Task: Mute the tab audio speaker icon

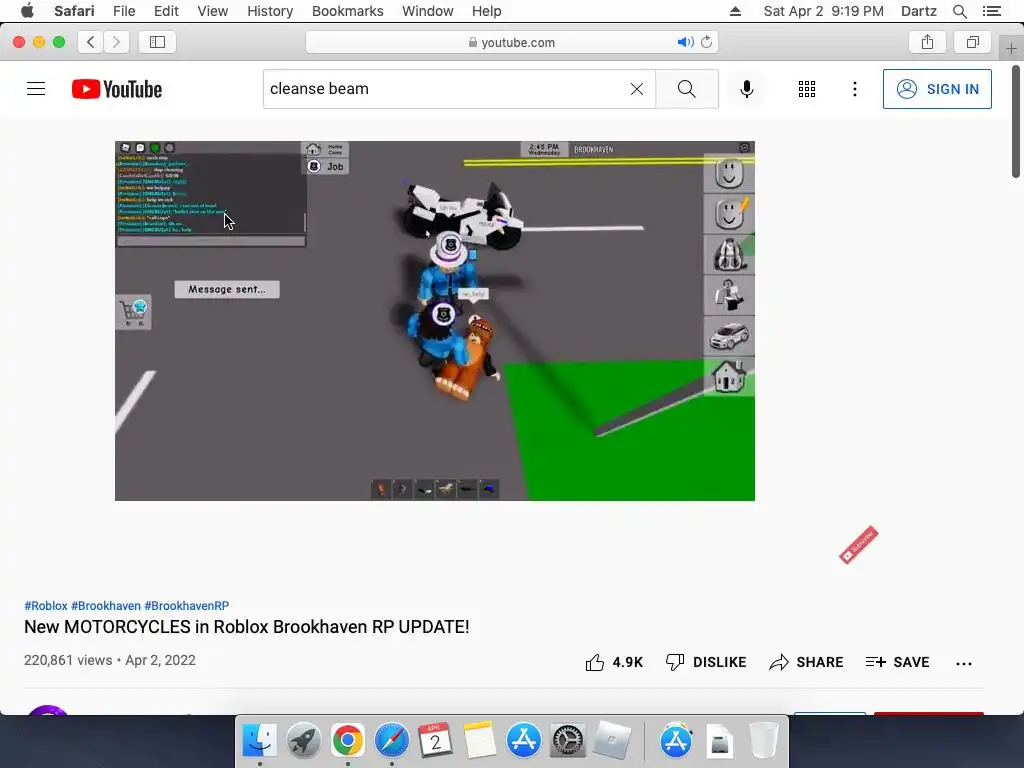Action: (685, 42)
